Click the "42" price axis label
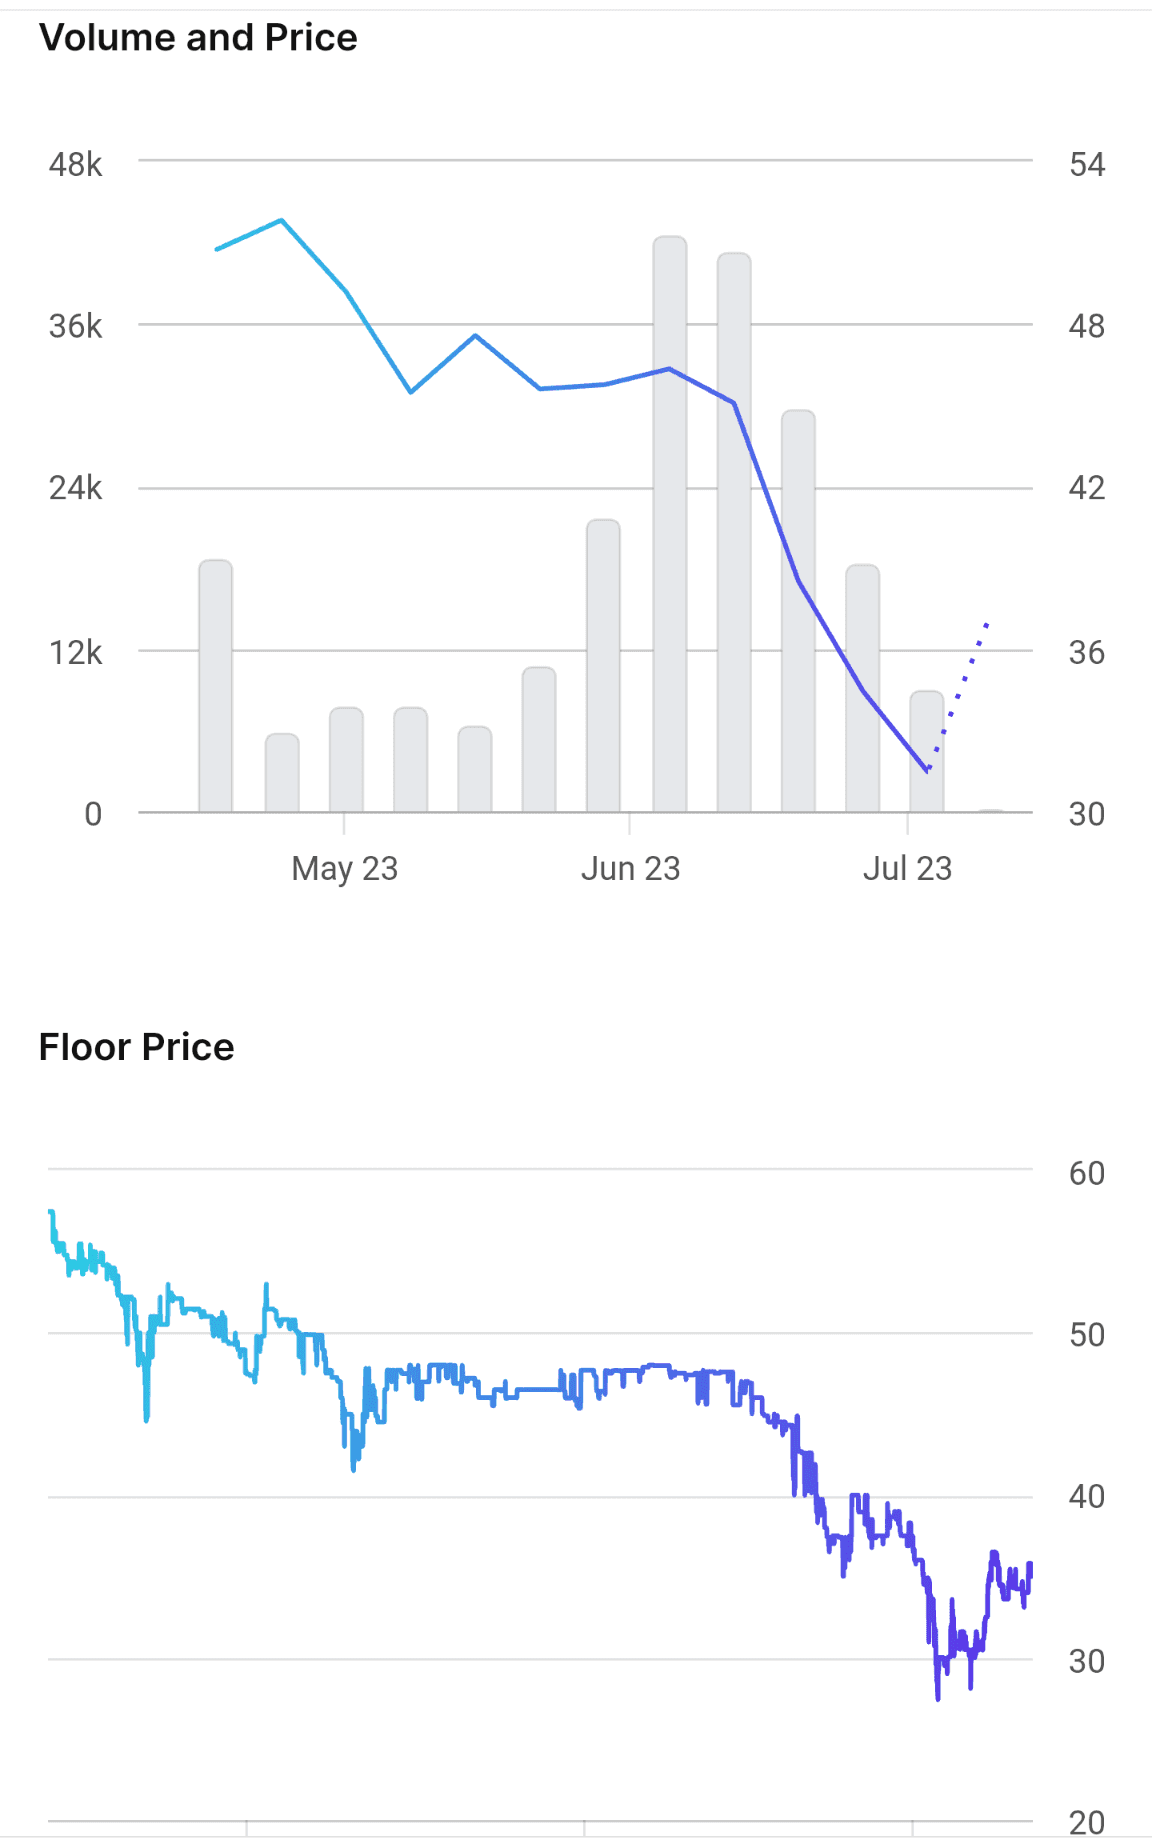1152x1847 pixels. 1087,488
